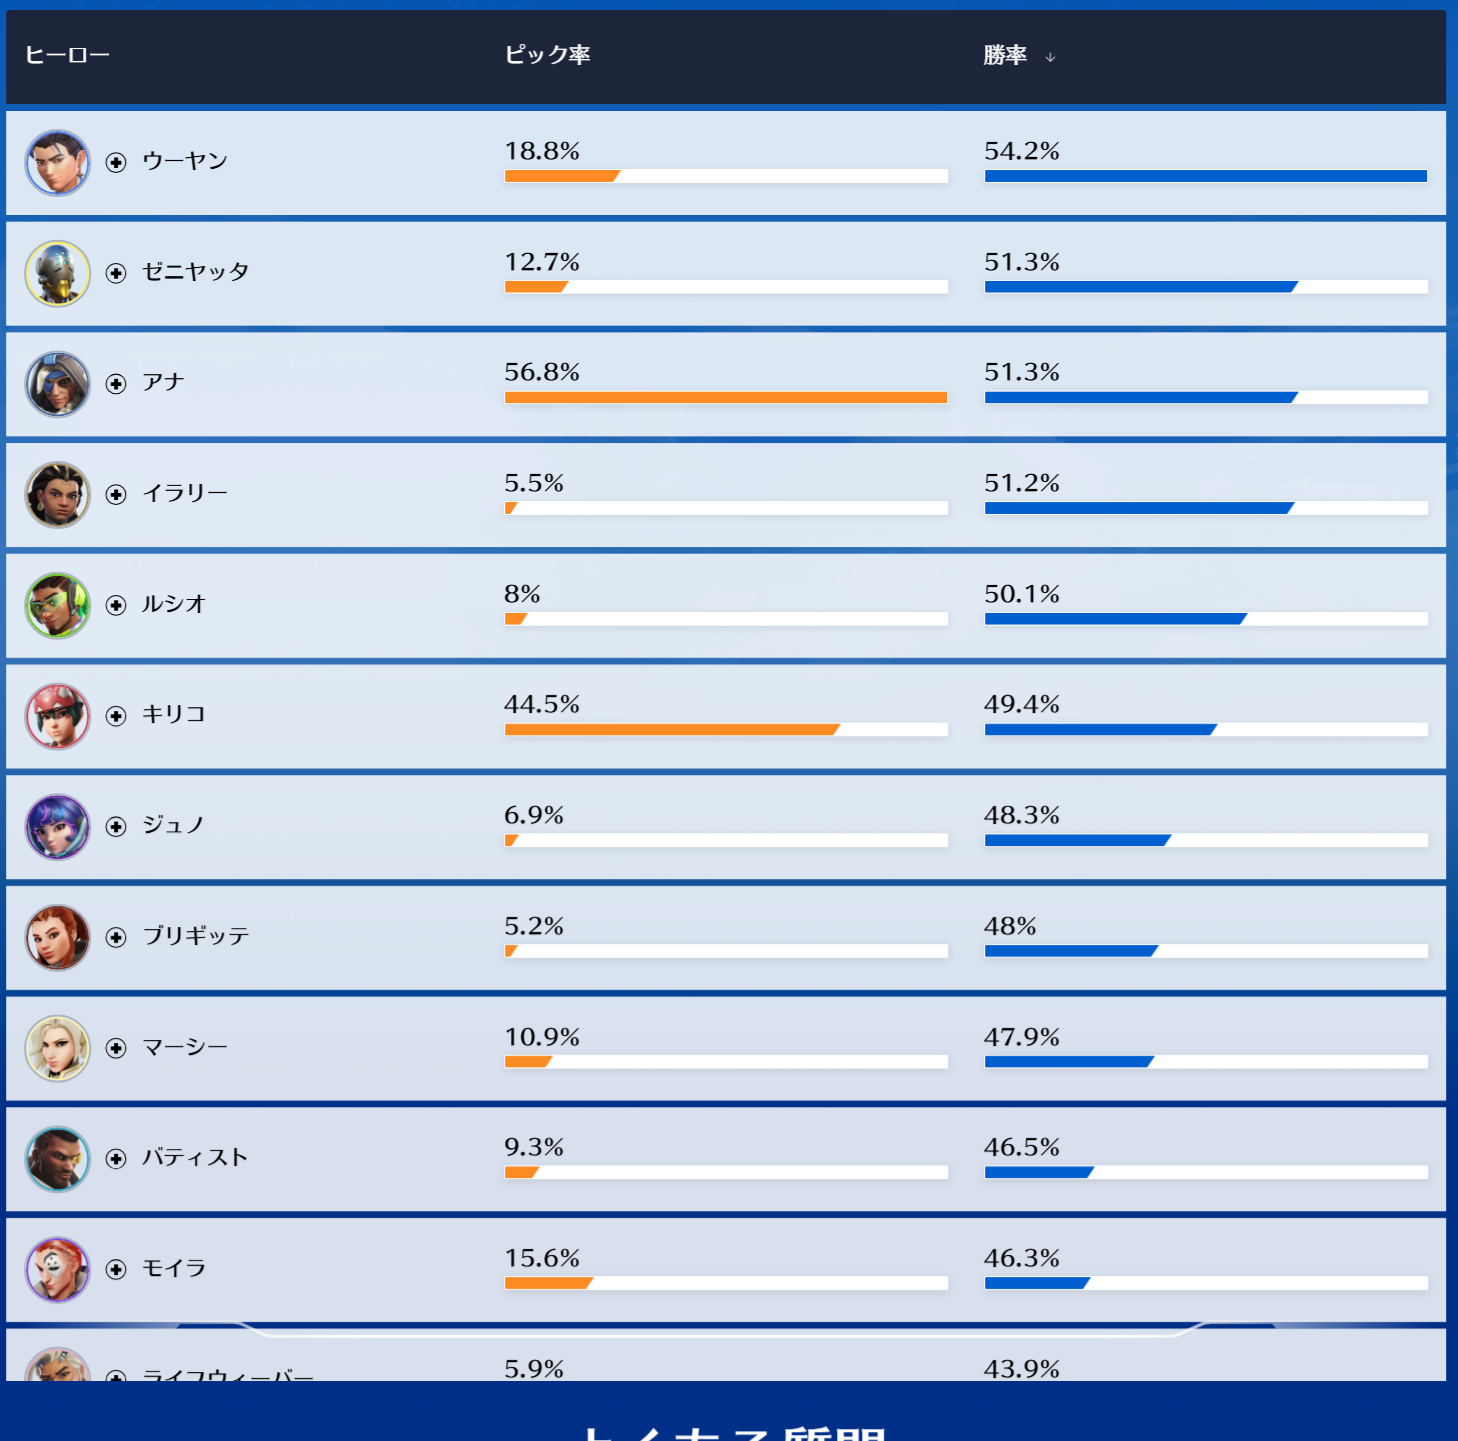Image resolution: width=1458 pixels, height=1441 pixels.
Task: Click the イラリー hero portrait
Action: click(57, 495)
